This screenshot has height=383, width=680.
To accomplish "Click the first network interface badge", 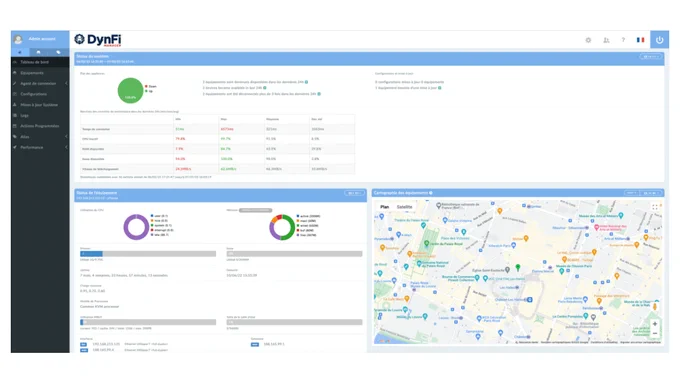I will [x=83, y=344].
